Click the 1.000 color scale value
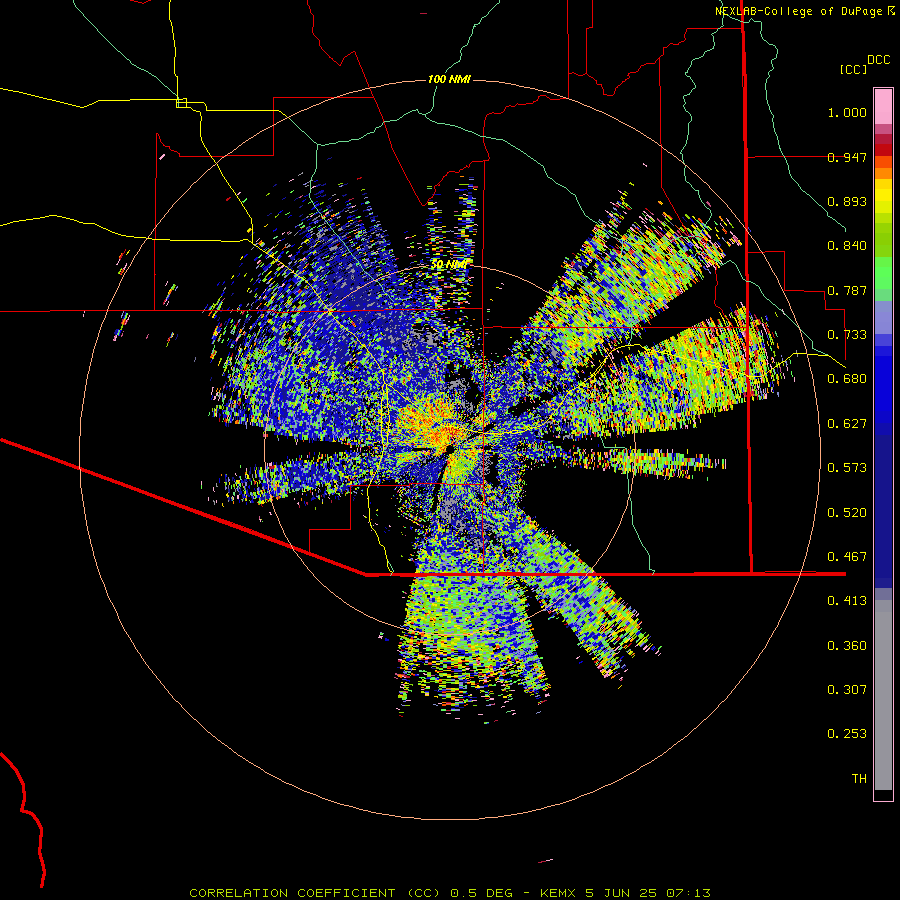This screenshot has height=900, width=900. pyautogui.click(x=847, y=112)
